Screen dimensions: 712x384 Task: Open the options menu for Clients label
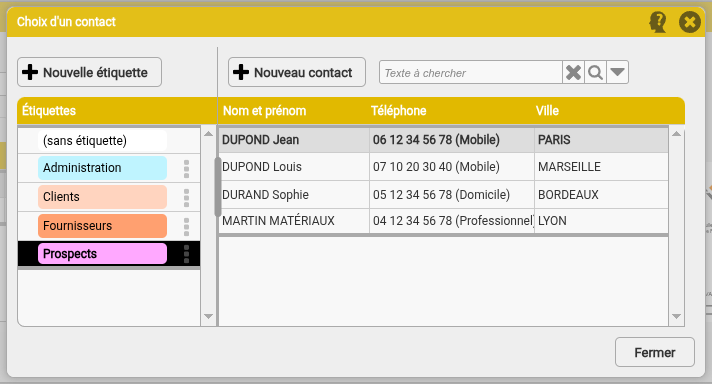(x=186, y=197)
